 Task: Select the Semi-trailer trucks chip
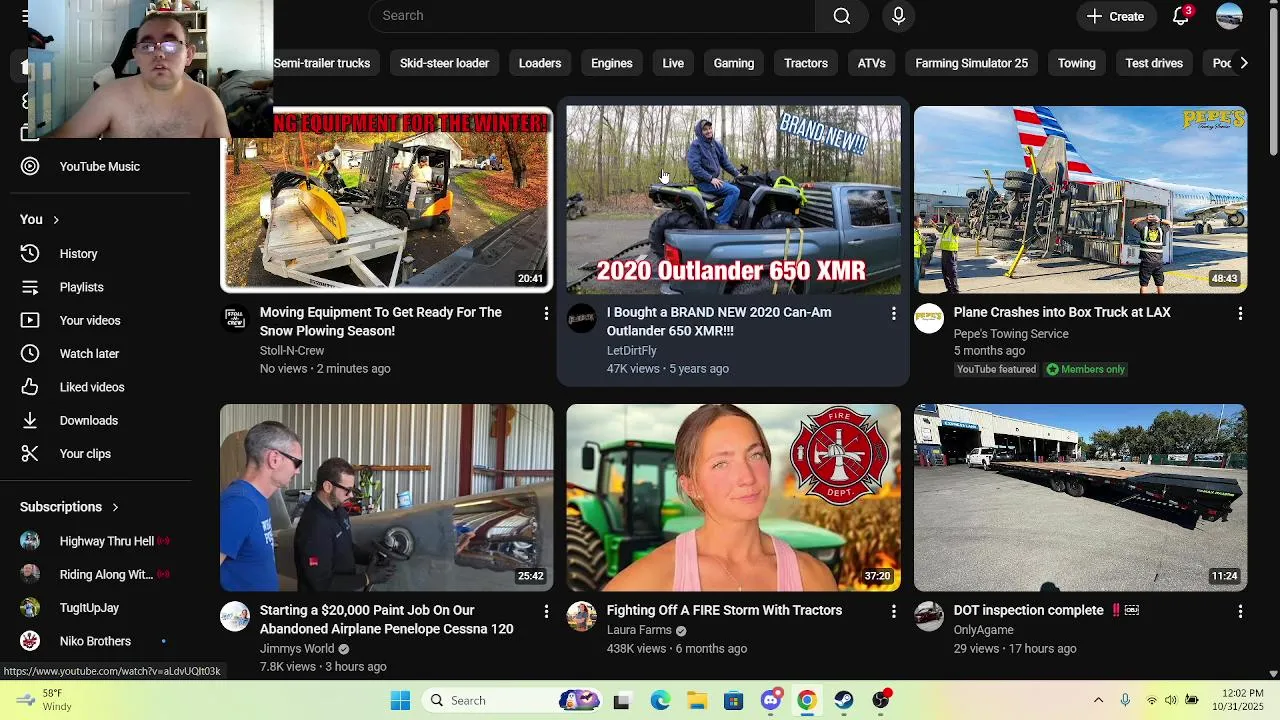pos(321,63)
